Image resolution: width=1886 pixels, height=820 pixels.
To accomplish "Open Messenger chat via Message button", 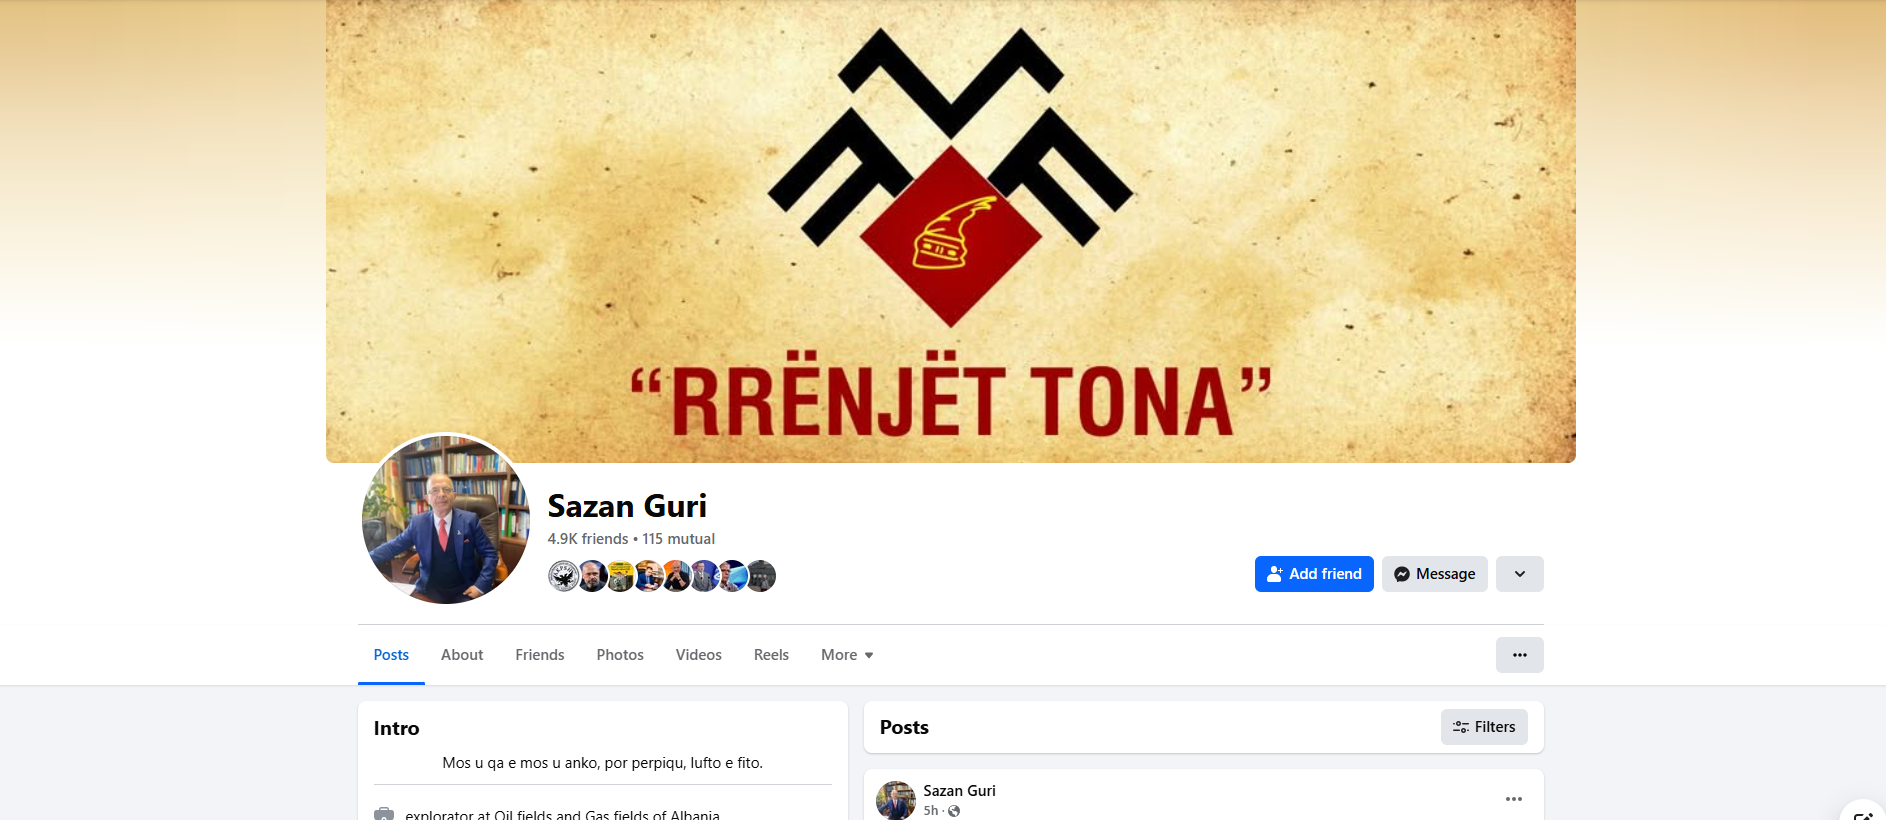I will 1435,574.
